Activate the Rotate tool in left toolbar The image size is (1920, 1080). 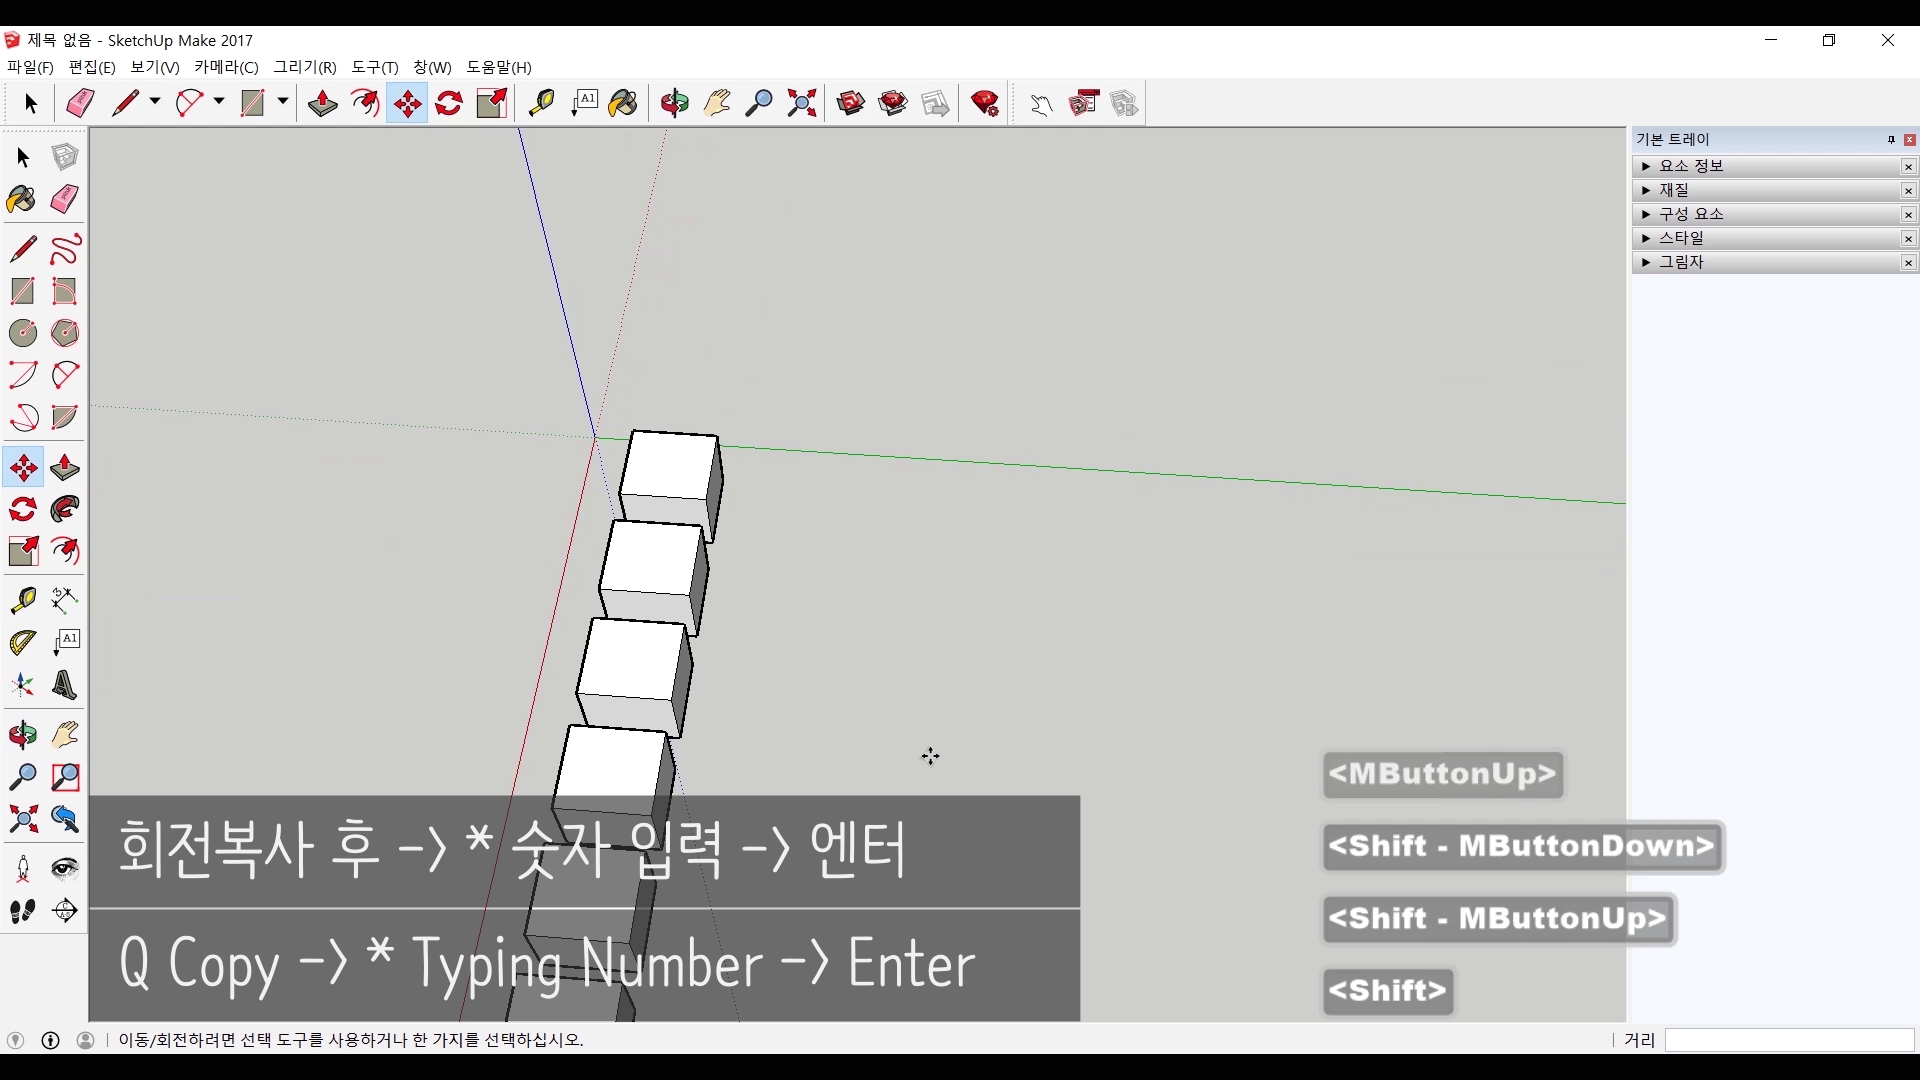coord(23,510)
